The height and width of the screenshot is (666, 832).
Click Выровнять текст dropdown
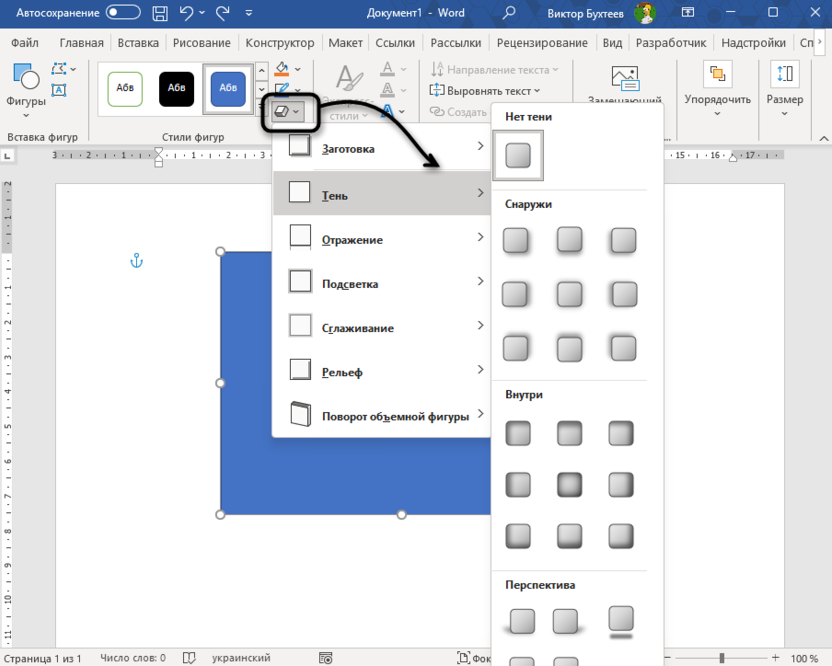[x=493, y=90]
